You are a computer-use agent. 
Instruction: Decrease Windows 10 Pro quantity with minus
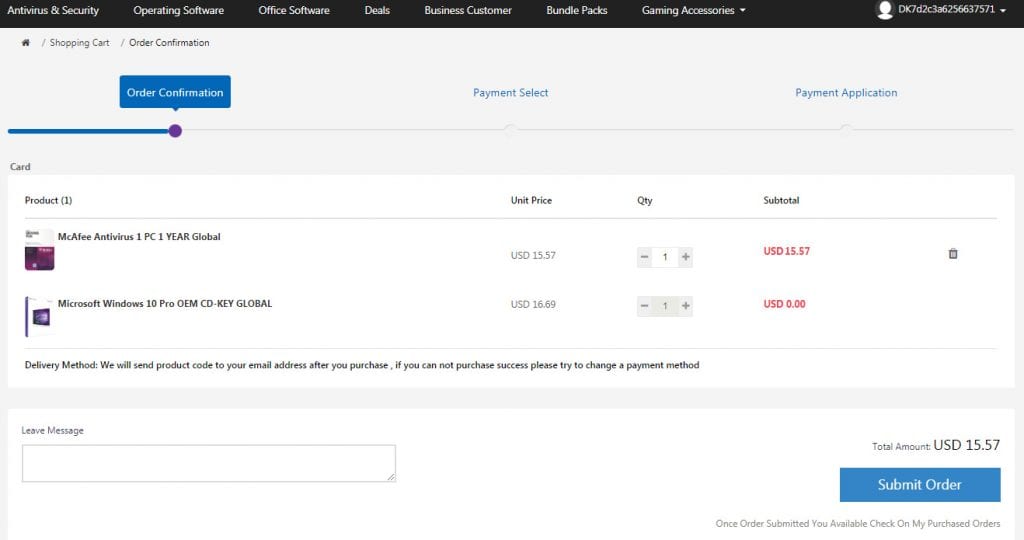click(645, 305)
